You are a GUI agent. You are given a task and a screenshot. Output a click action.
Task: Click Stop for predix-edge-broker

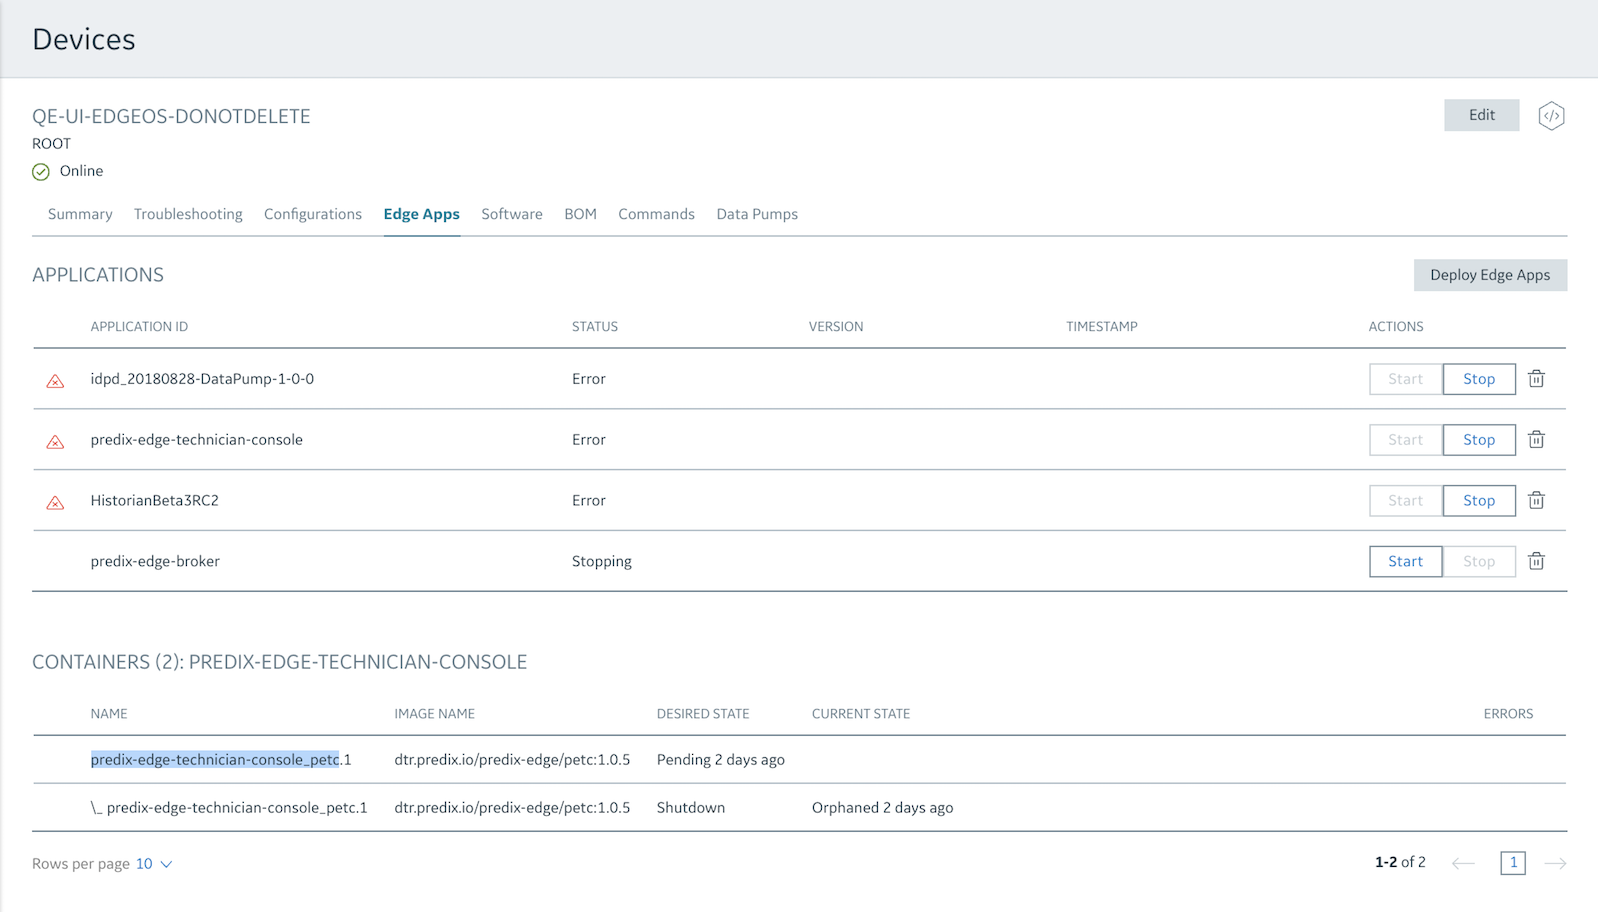point(1479,562)
